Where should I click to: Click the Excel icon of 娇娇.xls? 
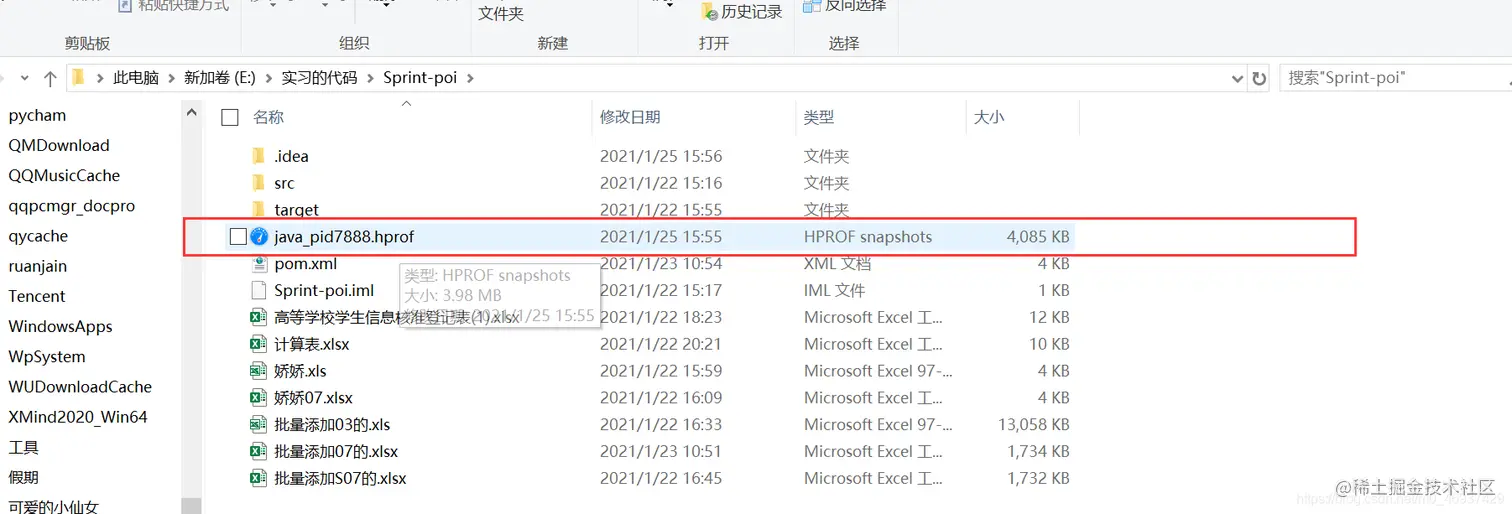[259, 370]
